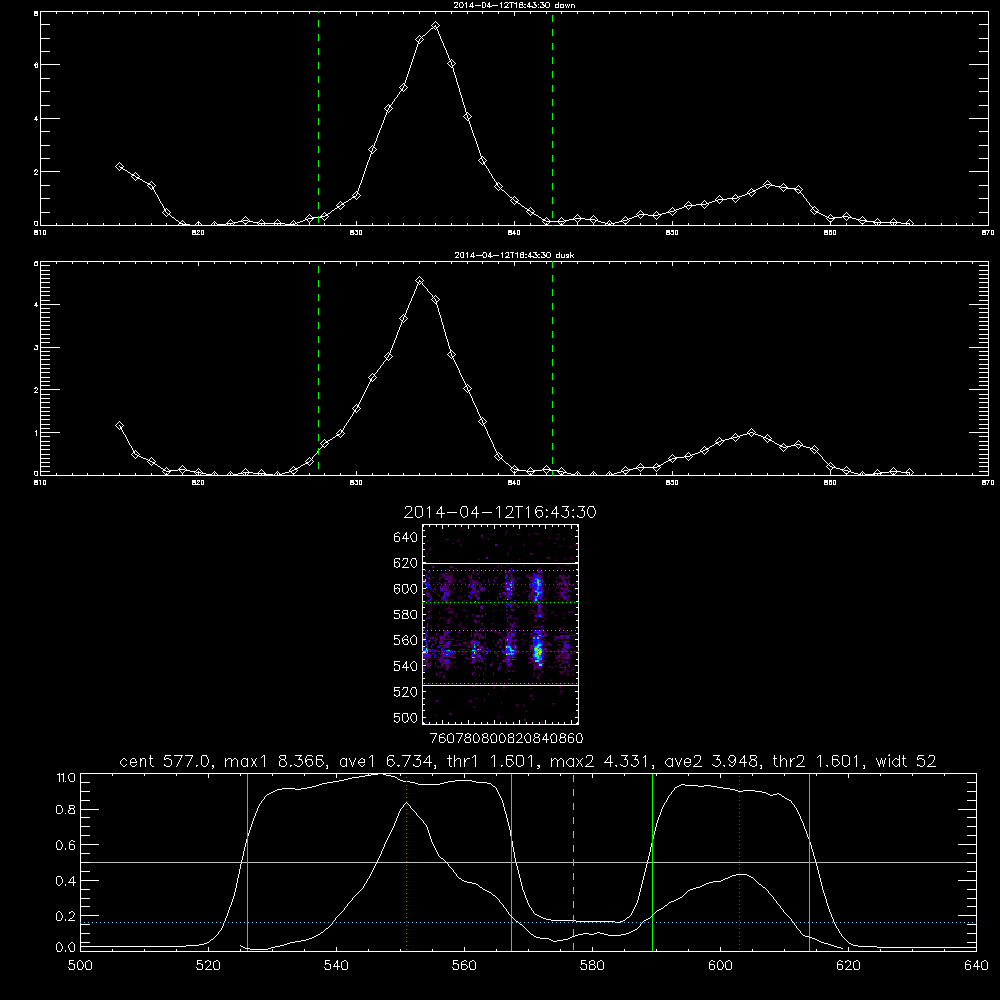Click the left green dashed line in dawn plot
The height and width of the screenshot is (1000, 1000).
point(318,119)
